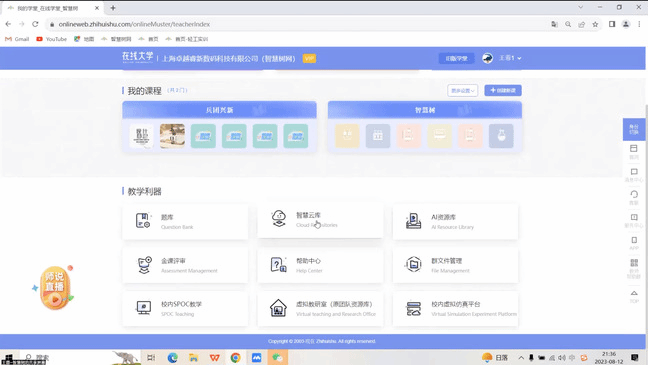Open the SPOC Teaching card
This screenshot has width=648, height=365.
click(185, 309)
